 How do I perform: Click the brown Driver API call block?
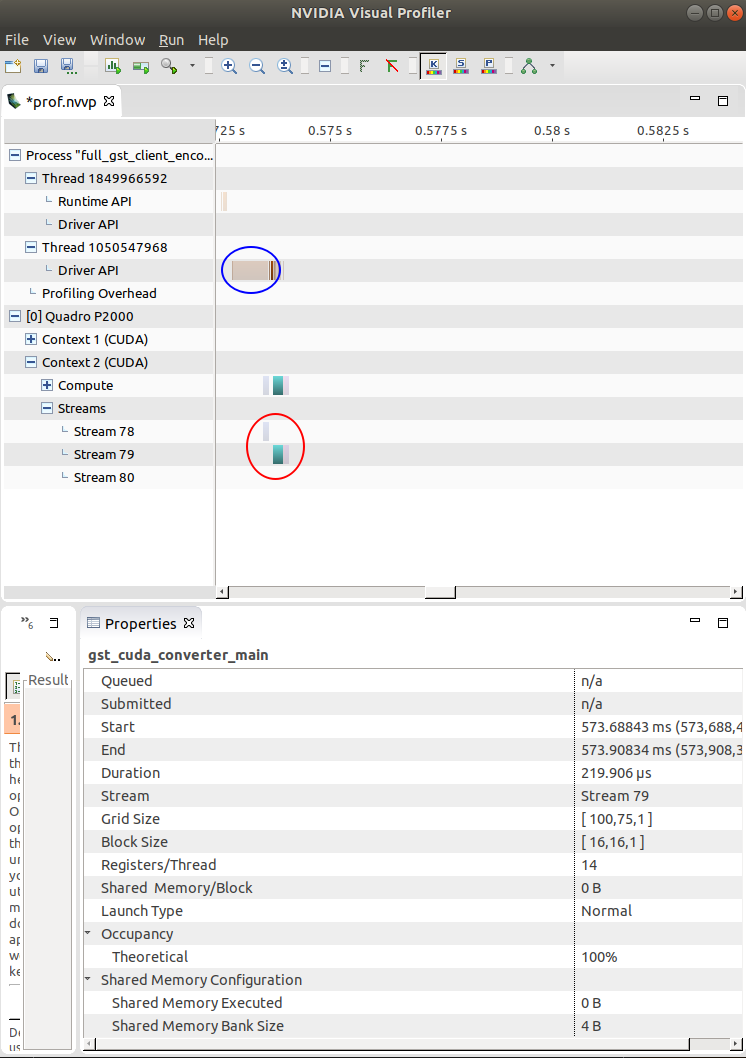point(251,271)
